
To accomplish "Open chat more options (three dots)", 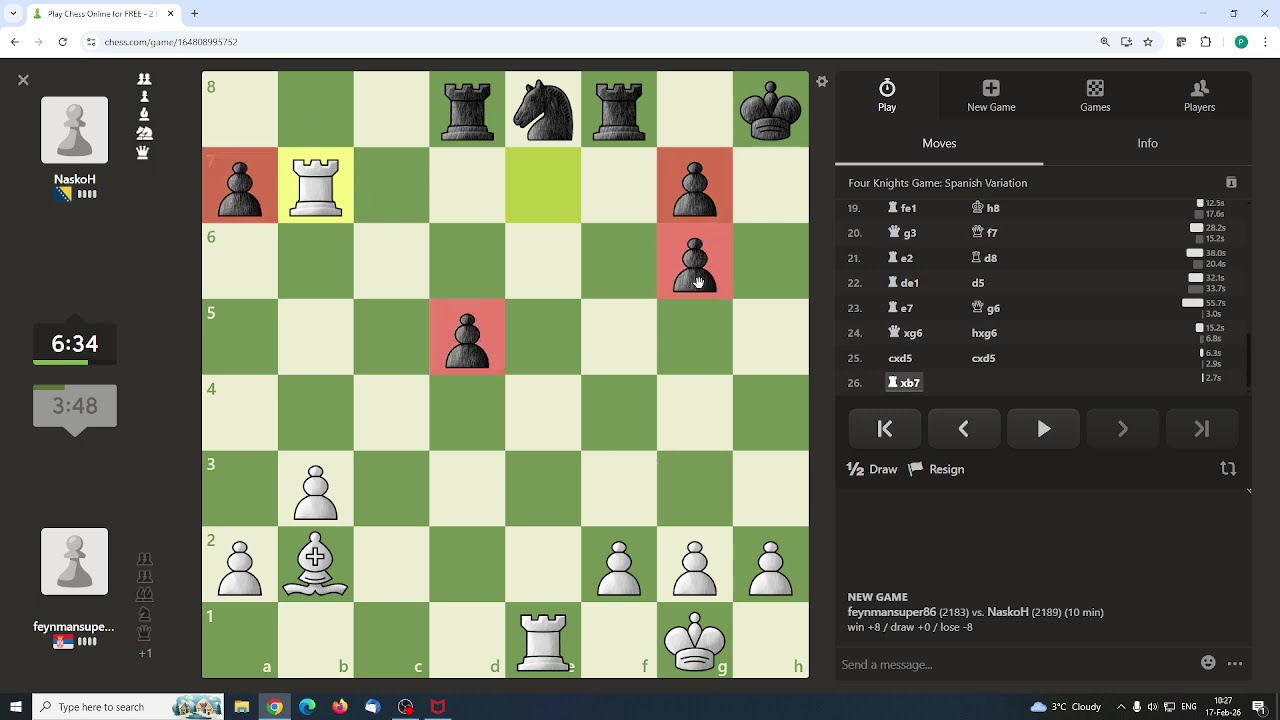I will pos(1235,663).
